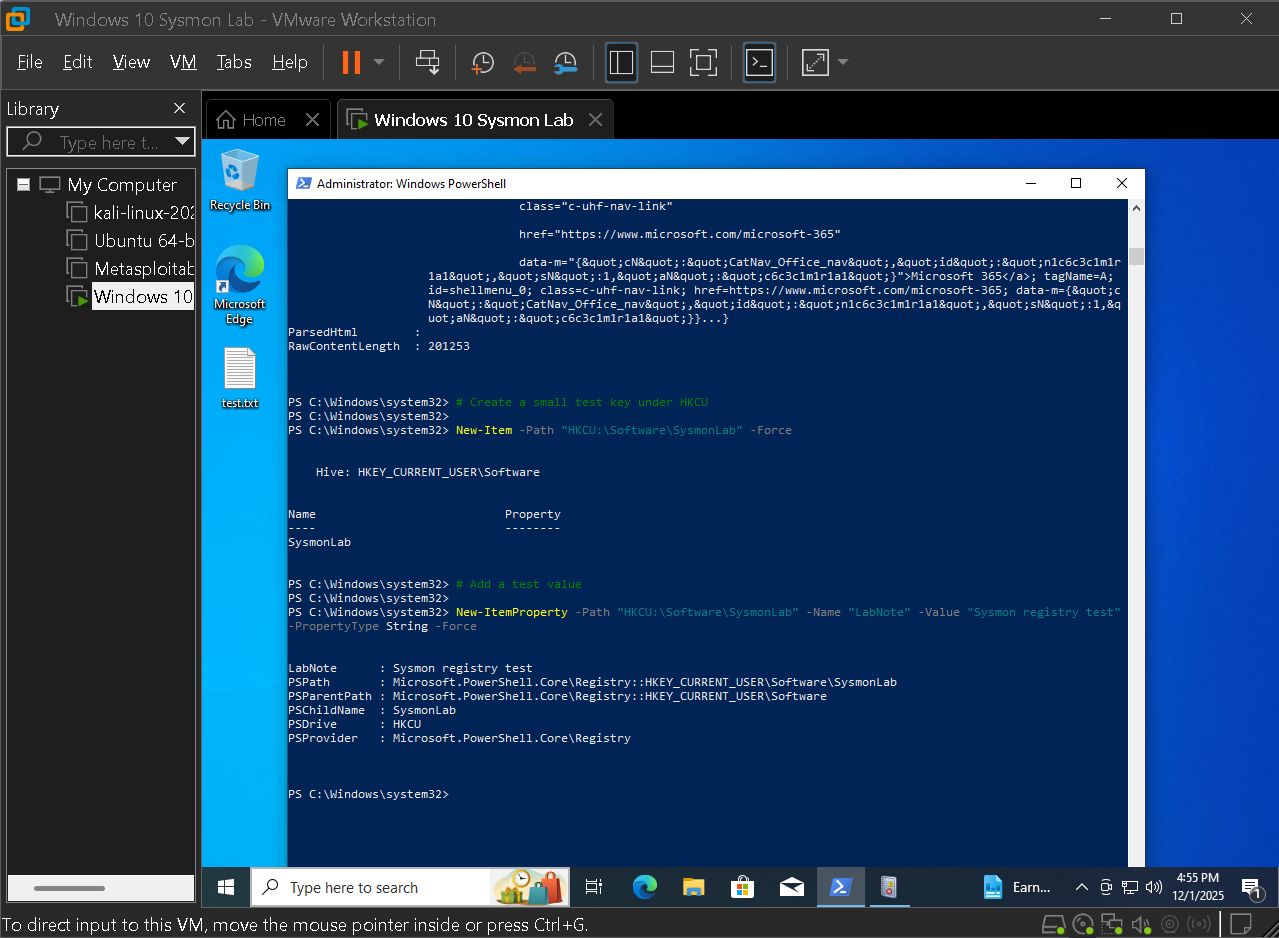Click Show hidden icons in the tray

point(1081,888)
